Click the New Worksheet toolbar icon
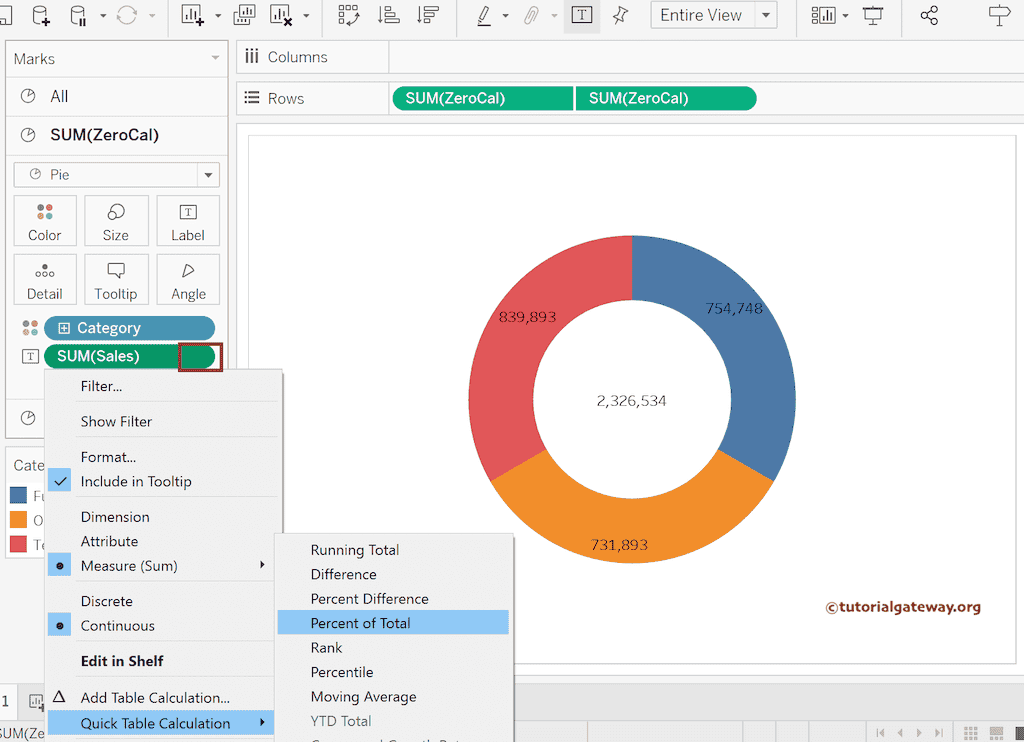This screenshot has height=742, width=1024. click(193, 15)
